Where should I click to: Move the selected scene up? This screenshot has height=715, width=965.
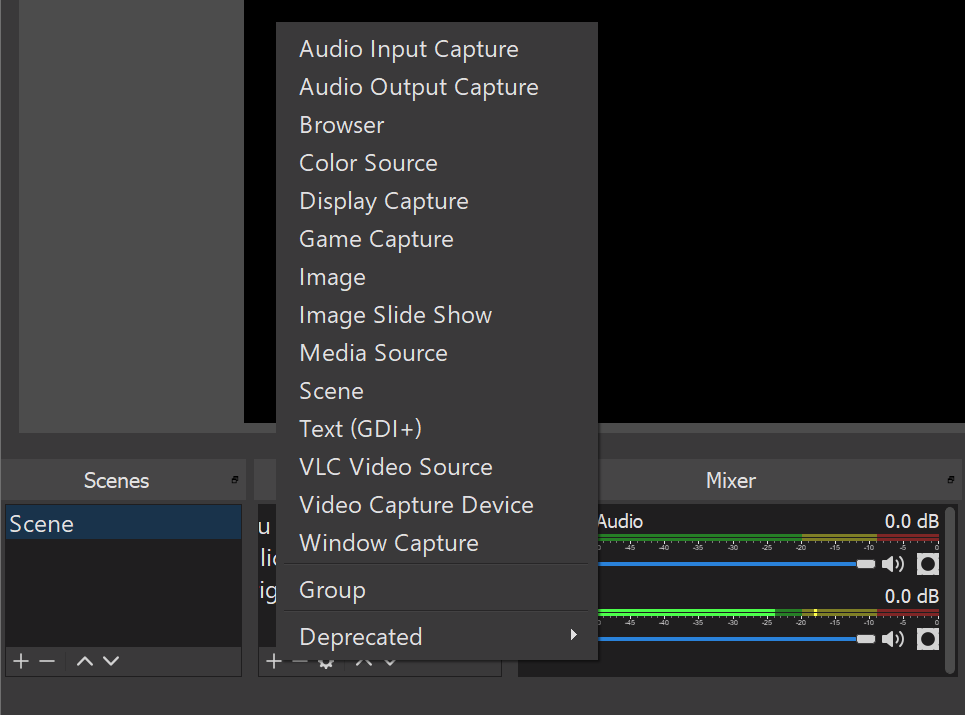pos(84,660)
